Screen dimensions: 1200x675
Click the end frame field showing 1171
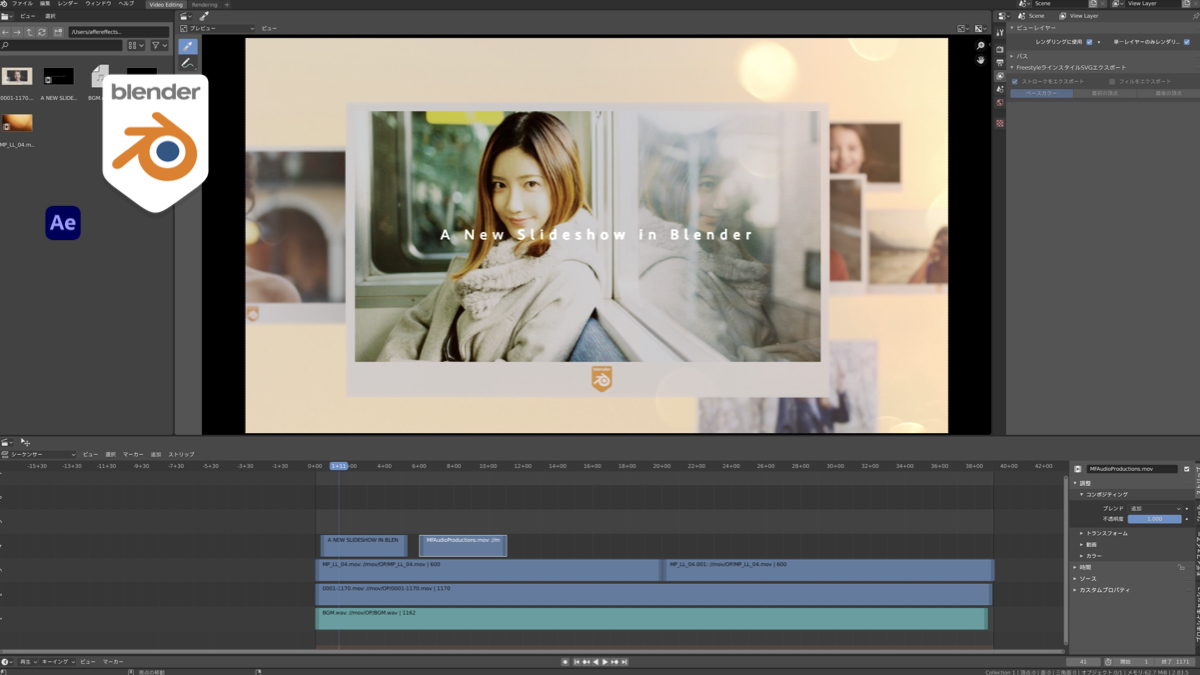click(x=1176, y=662)
